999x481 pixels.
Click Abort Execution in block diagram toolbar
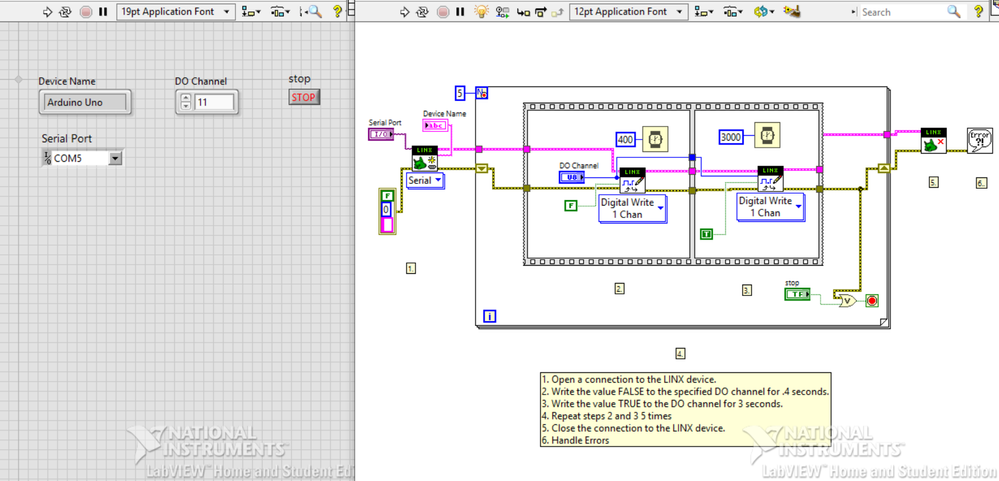pyautogui.click(x=443, y=11)
